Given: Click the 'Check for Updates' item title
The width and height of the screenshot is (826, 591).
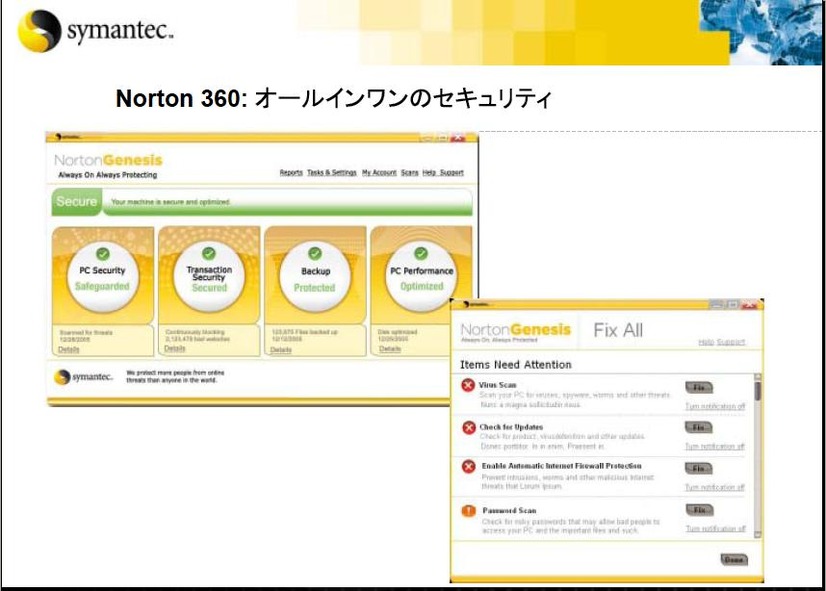Looking at the screenshot, I should coord(511,427).
